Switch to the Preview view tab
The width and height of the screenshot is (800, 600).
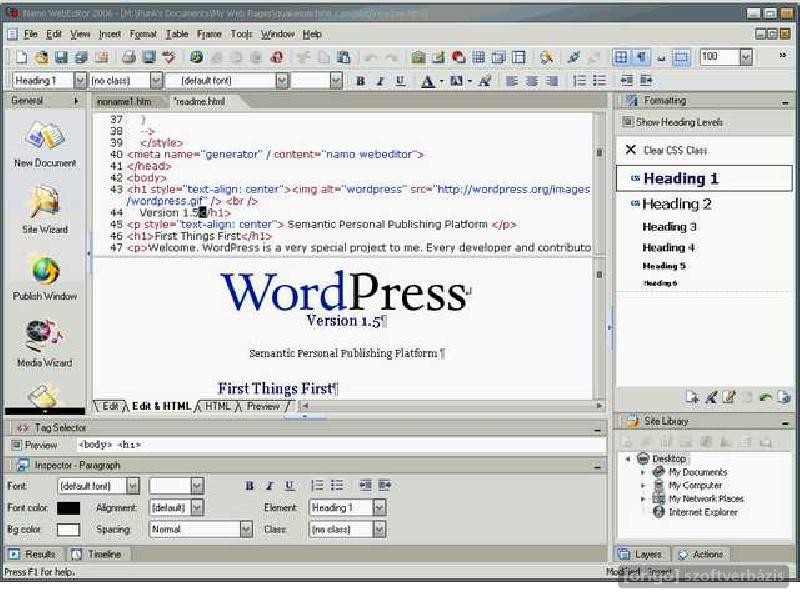[263, 407]
